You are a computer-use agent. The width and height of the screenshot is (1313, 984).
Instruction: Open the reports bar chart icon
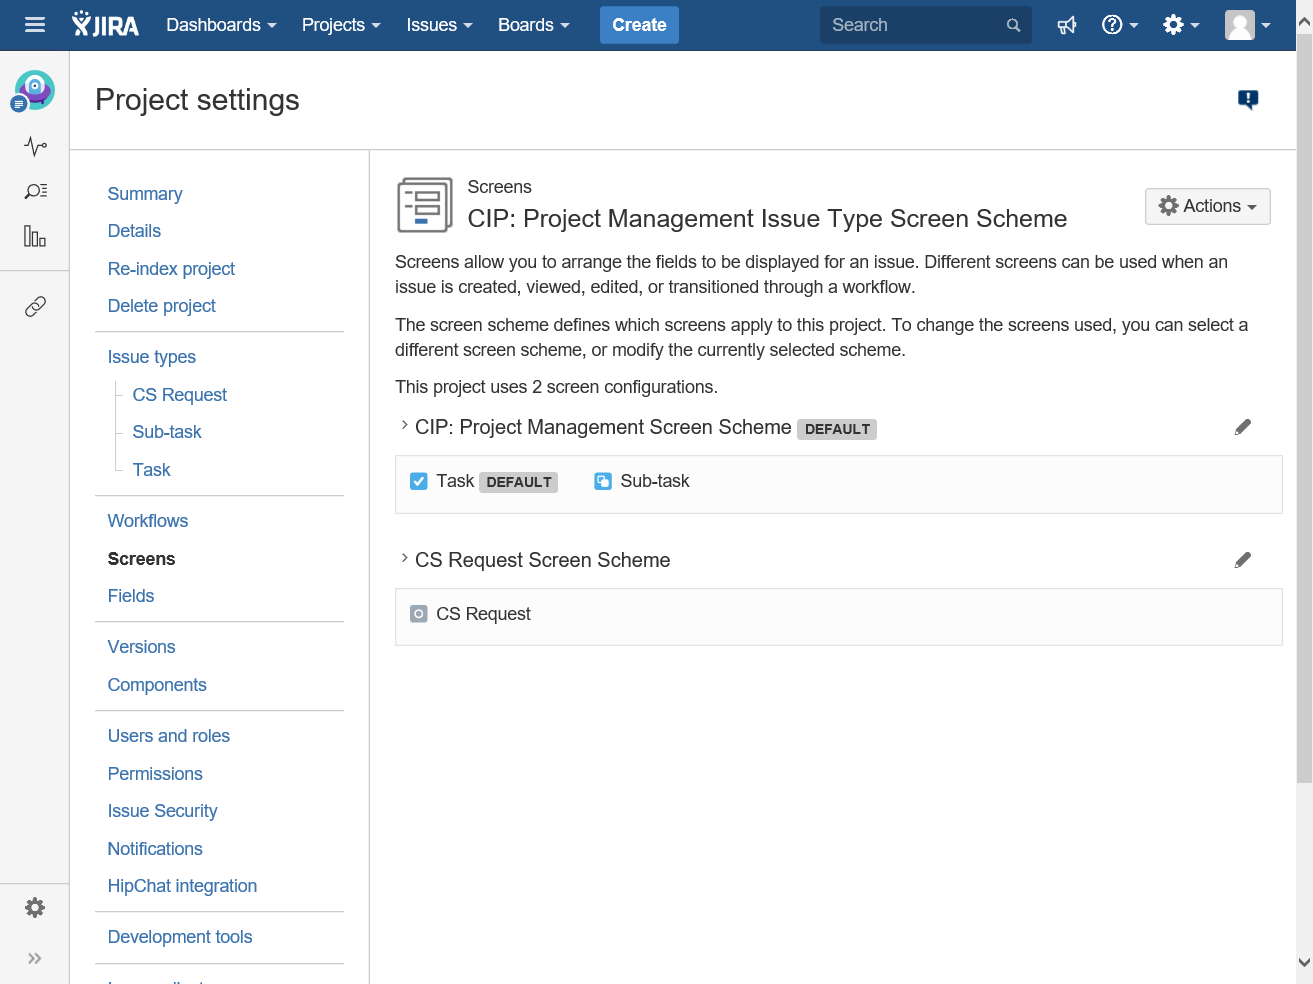(35, 236)
